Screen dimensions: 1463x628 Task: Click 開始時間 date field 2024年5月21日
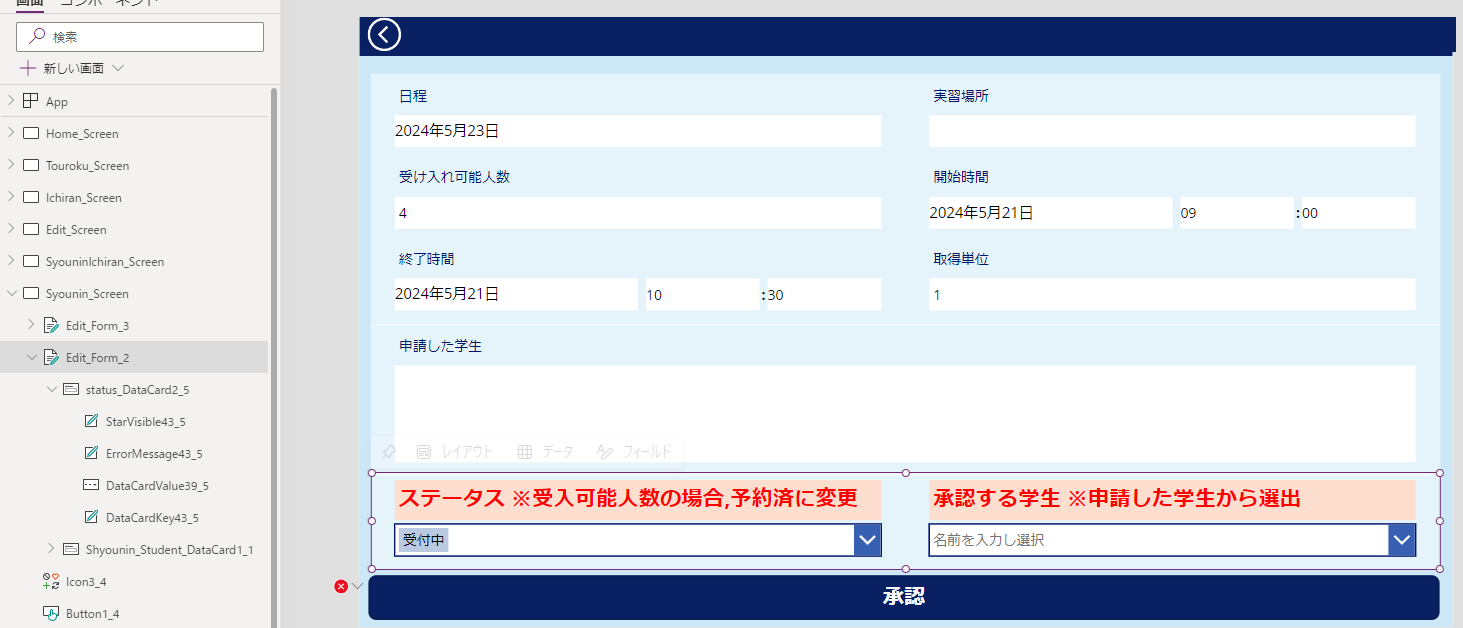point(1050,213)
